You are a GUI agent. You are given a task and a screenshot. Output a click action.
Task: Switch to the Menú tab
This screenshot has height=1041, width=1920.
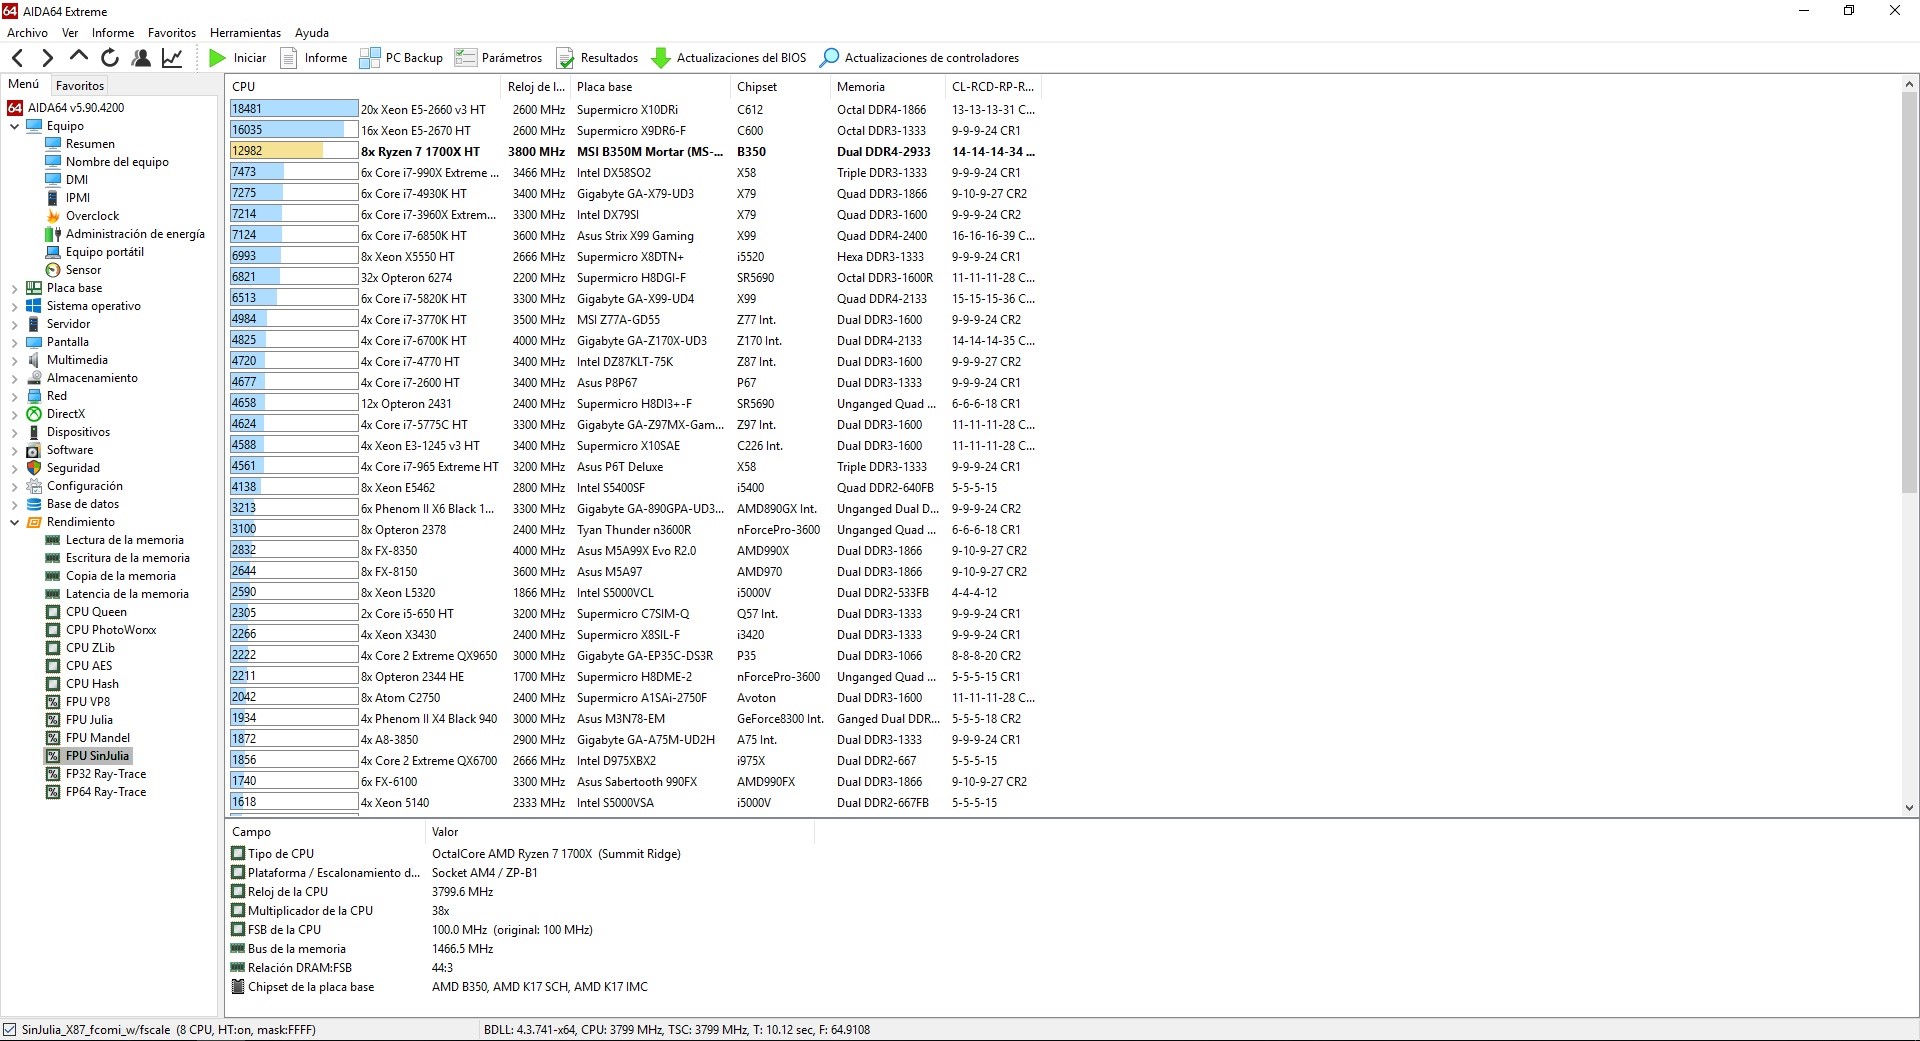pyautogui.click(x=24, y=84)
